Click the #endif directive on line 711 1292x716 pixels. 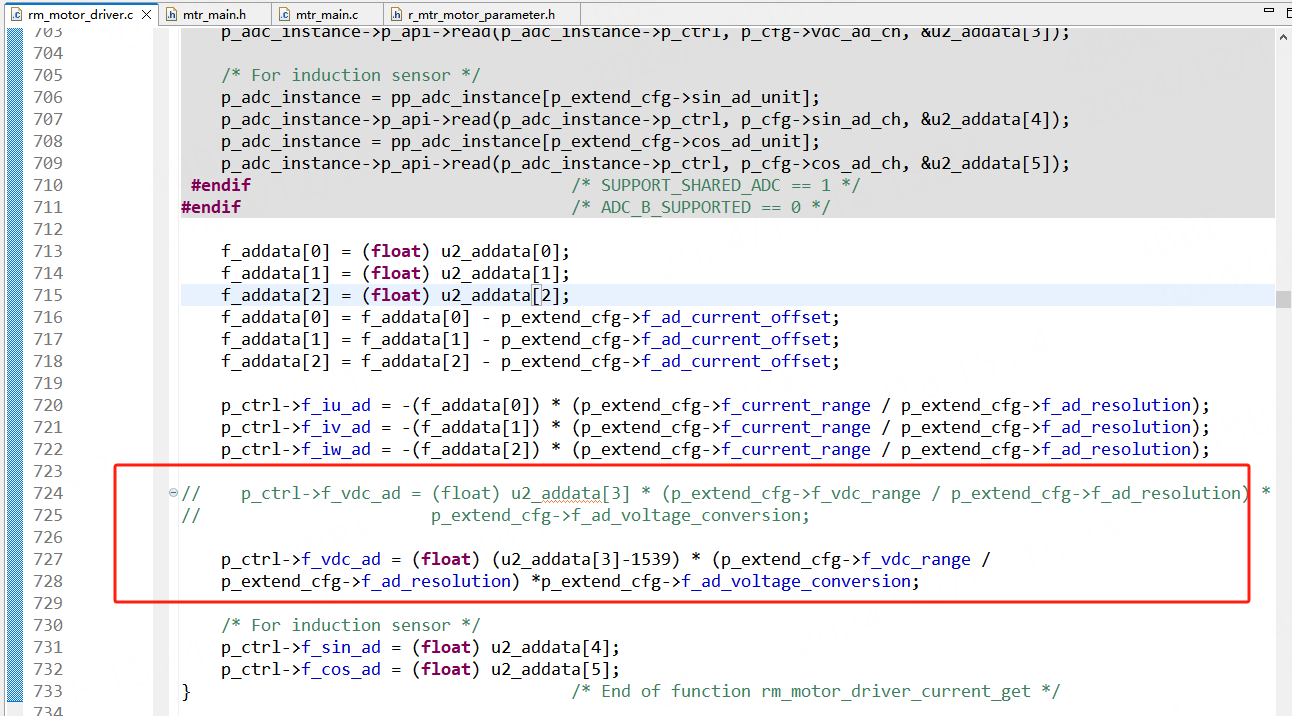[x=211, y=207]
